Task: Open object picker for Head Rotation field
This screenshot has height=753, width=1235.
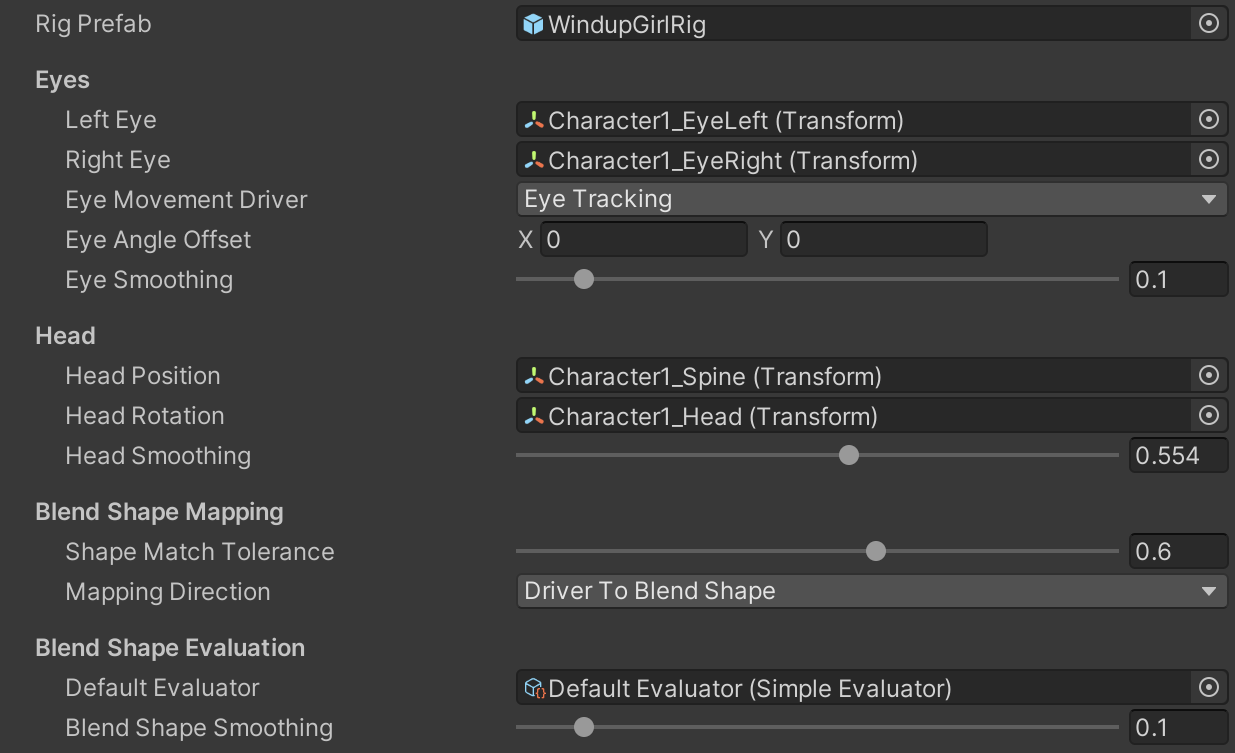Action: 1209,416
